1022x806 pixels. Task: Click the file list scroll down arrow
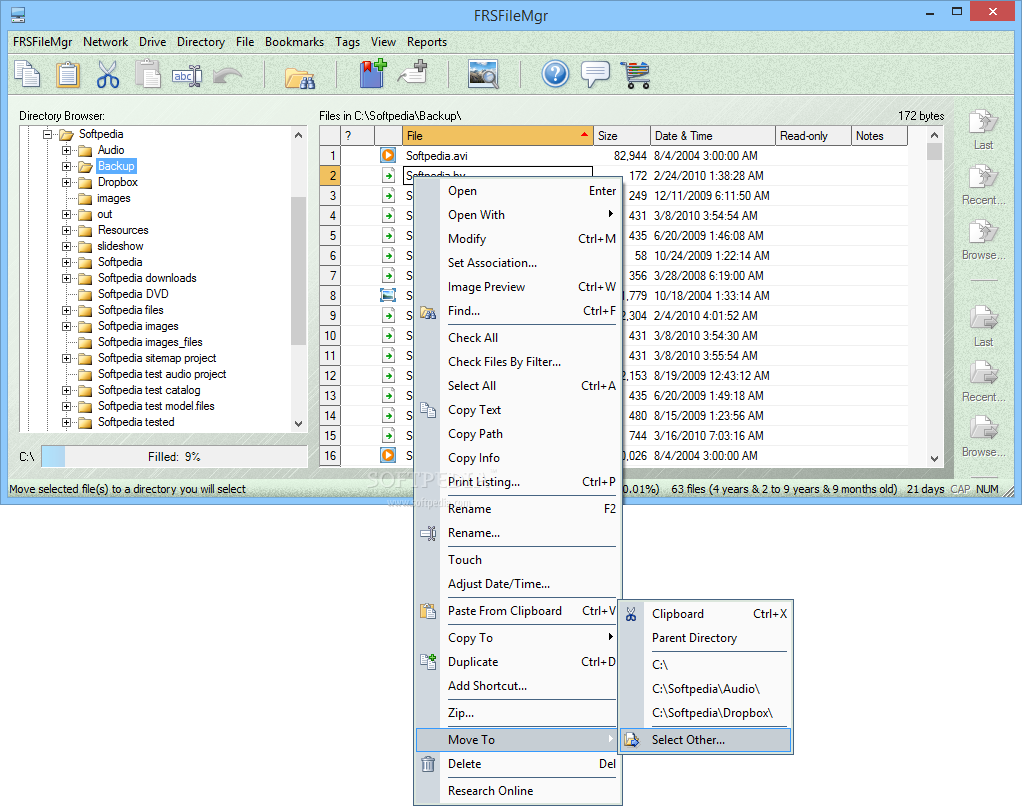pyautogui.click(x=934, y=458)
